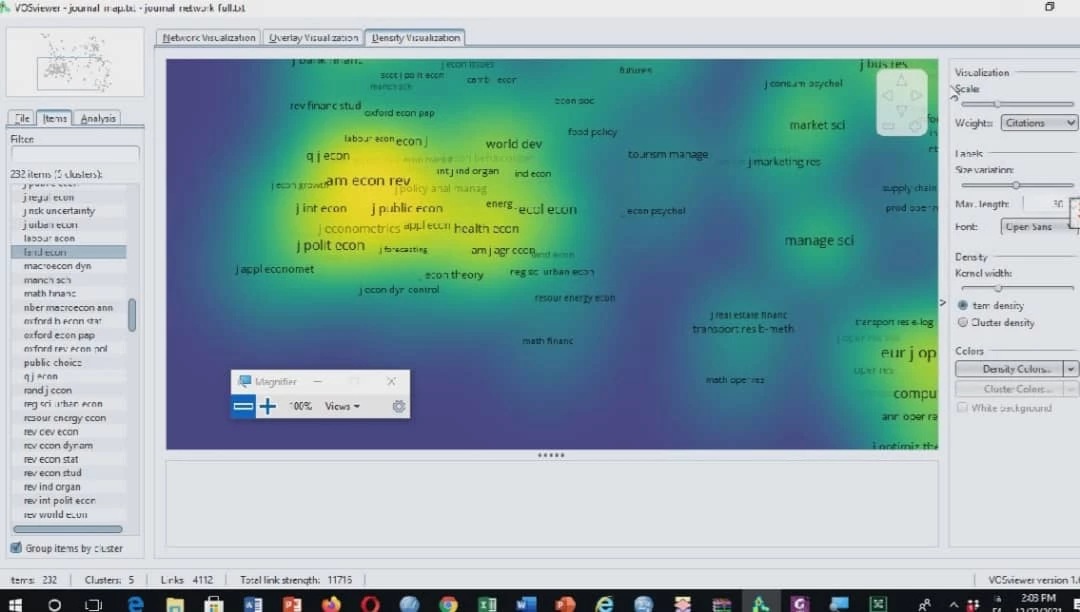This screenshot has height=612, width=1080.
Task: Click the up arrow on navigation pad
Action: pyautogui.click(x=901, y=81)
